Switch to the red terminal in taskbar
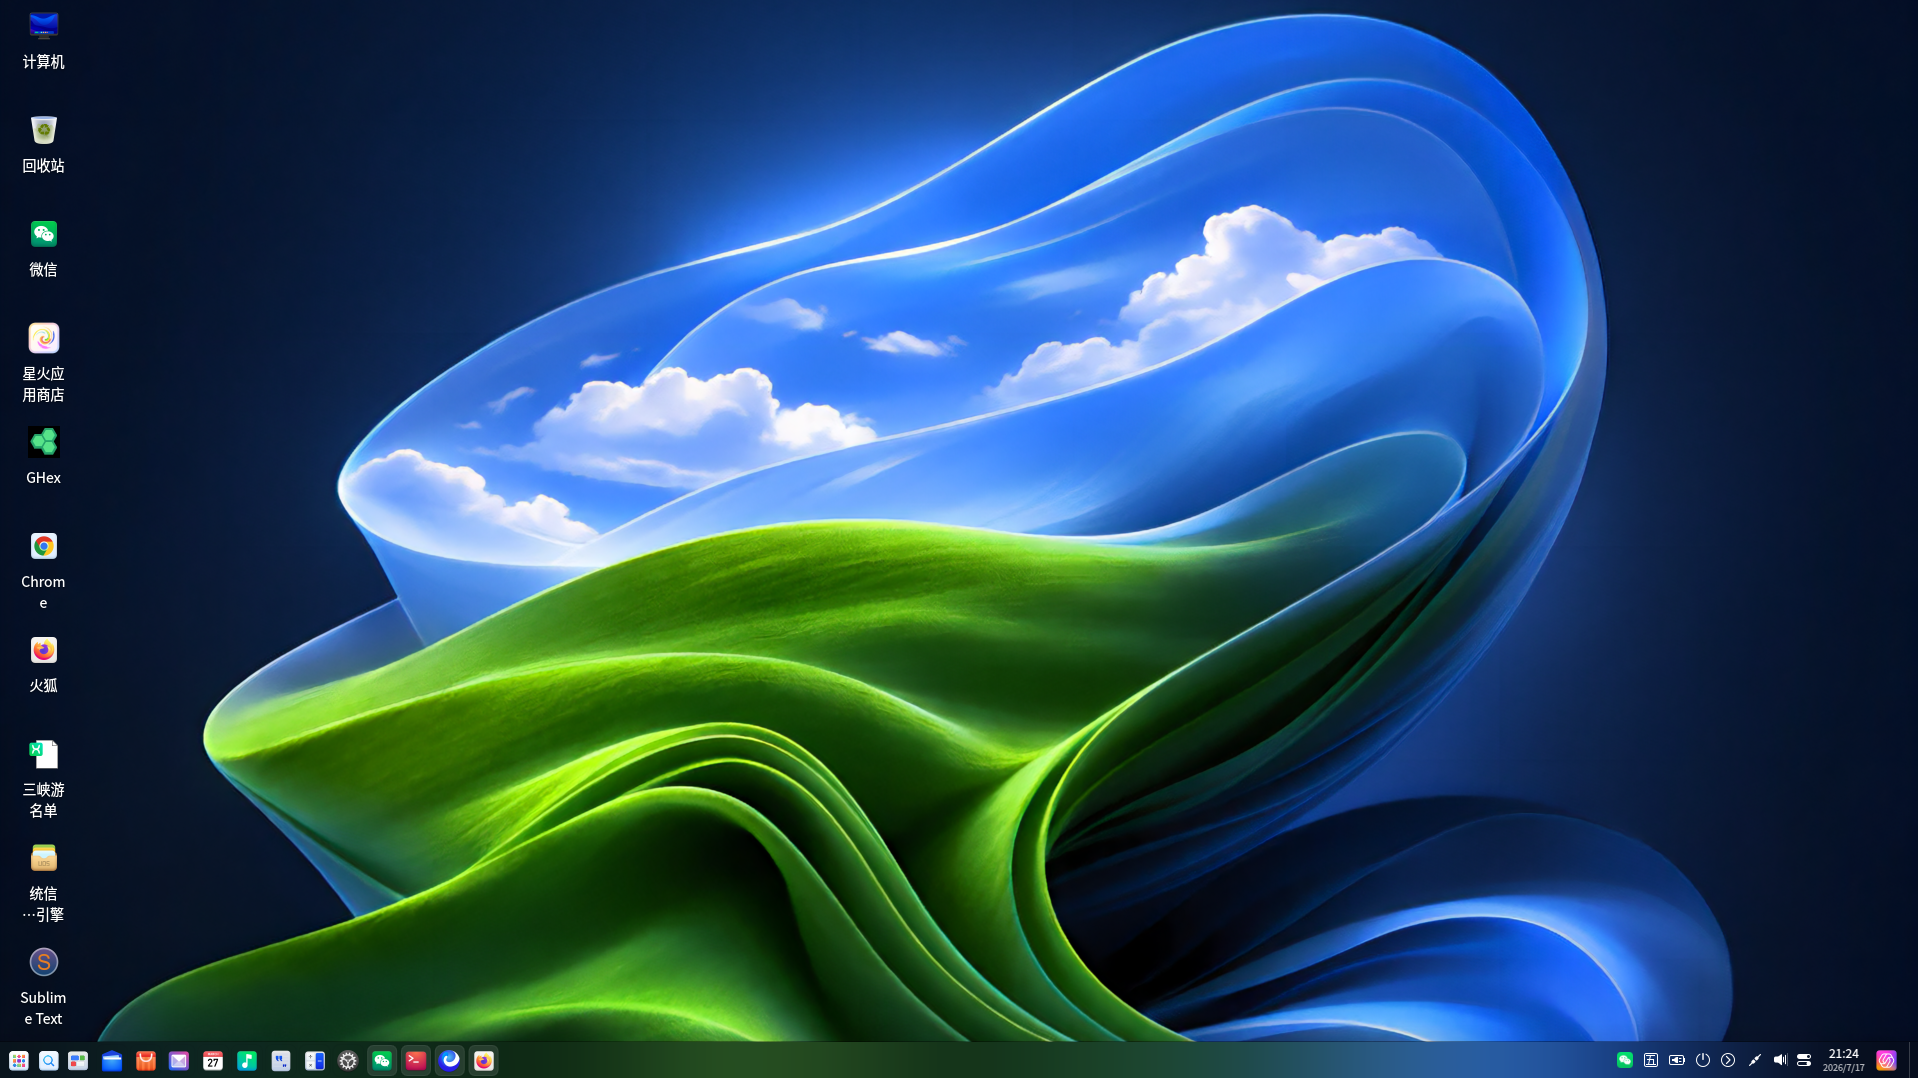The image size is (1918, 1078). [x=416, y=1061]
